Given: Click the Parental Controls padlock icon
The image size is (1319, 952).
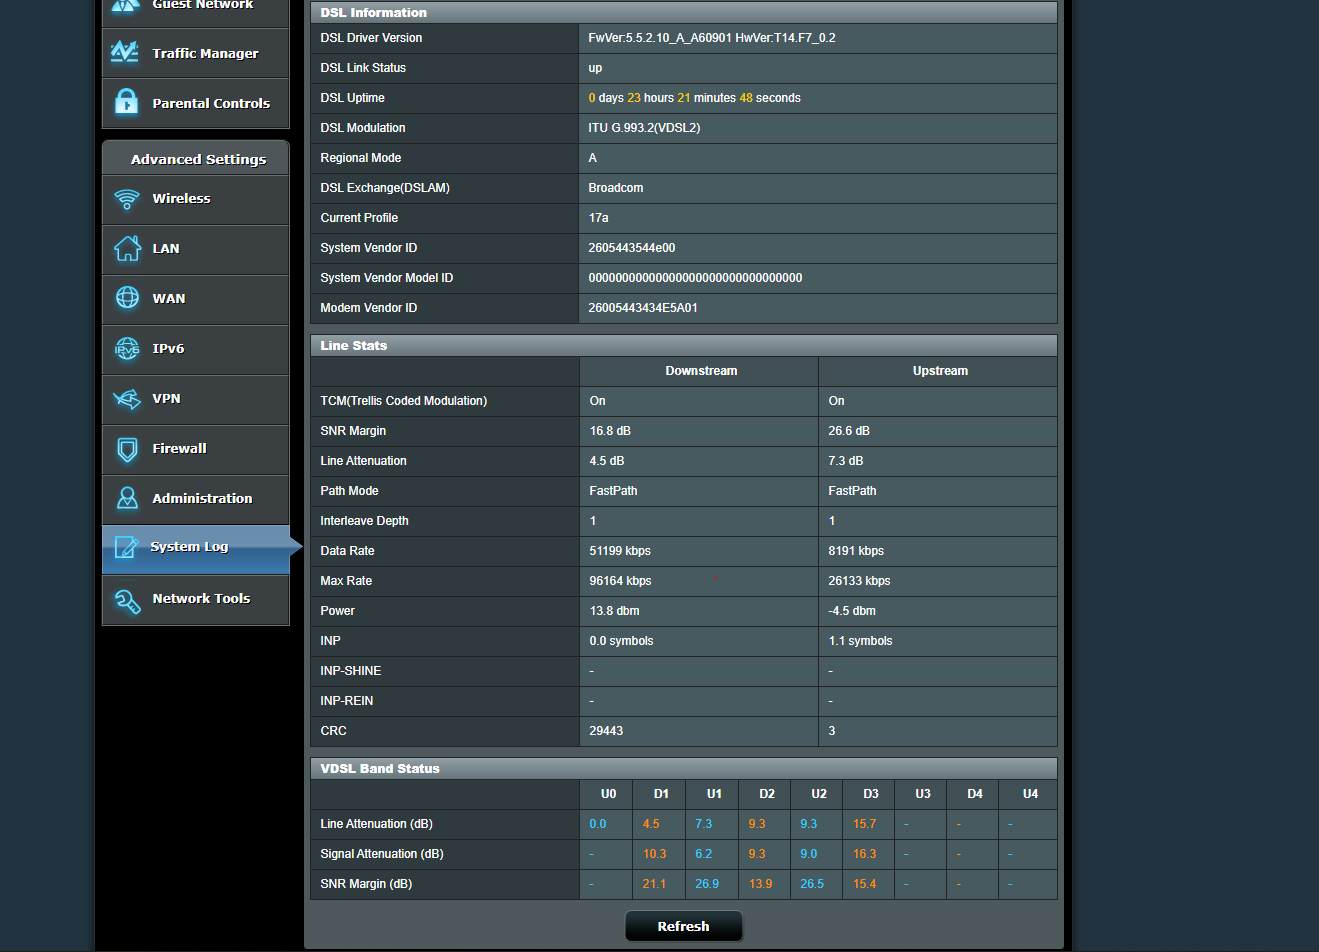Looking at the screenshot, I should 126,102.
